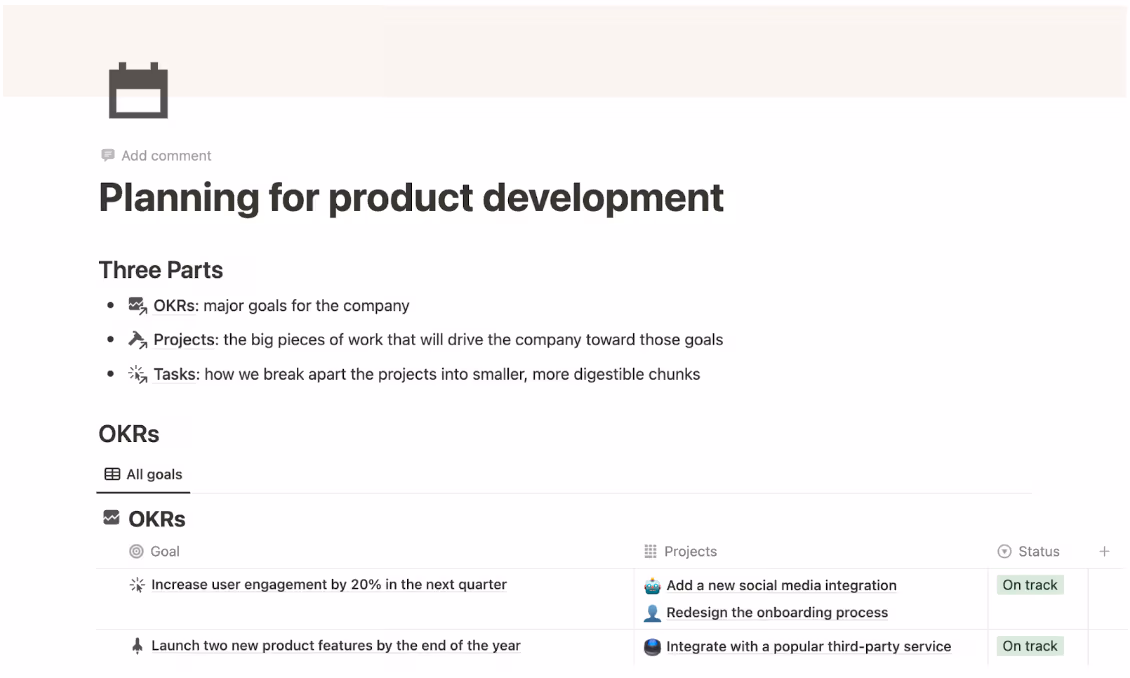
Task: Click the sparkle icon beside the user engagement goal
Action: coord(137,584)
